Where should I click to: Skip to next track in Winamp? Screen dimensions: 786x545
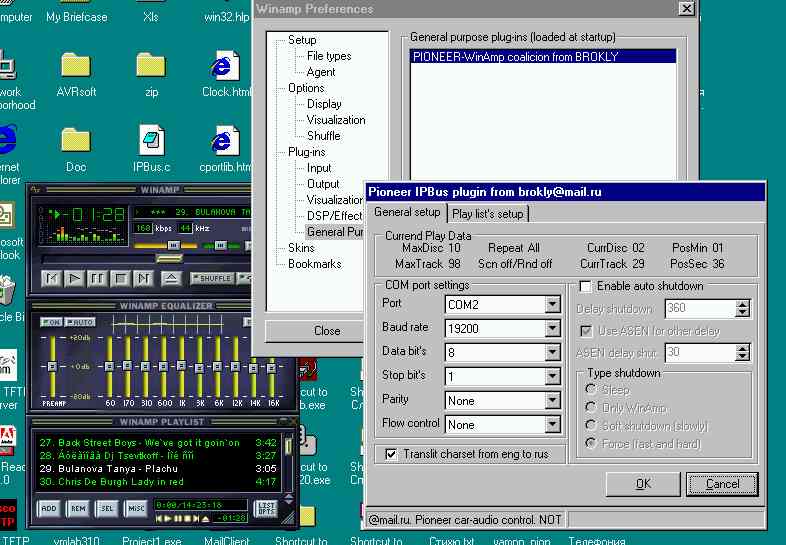tap(143, 278)
